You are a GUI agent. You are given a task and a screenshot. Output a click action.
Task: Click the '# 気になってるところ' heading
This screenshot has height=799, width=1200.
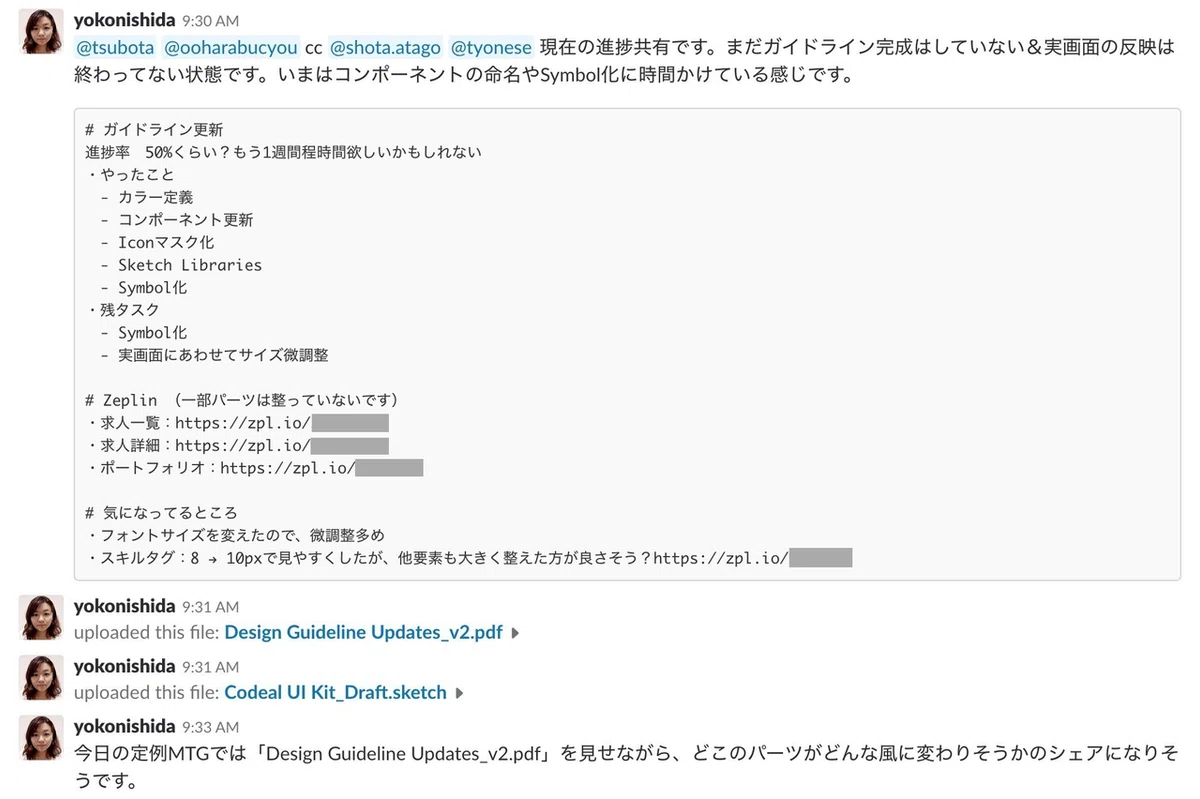pyautogui.click(x=162, y=513)
